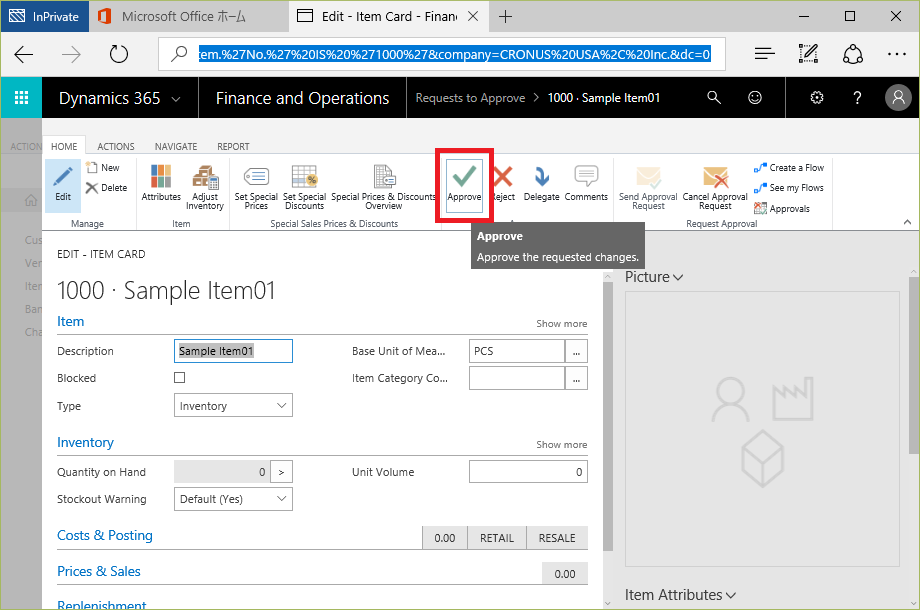Screen dimensions: 920x610
Task: Click Finance and Operations title
Action: pos(302,98)
